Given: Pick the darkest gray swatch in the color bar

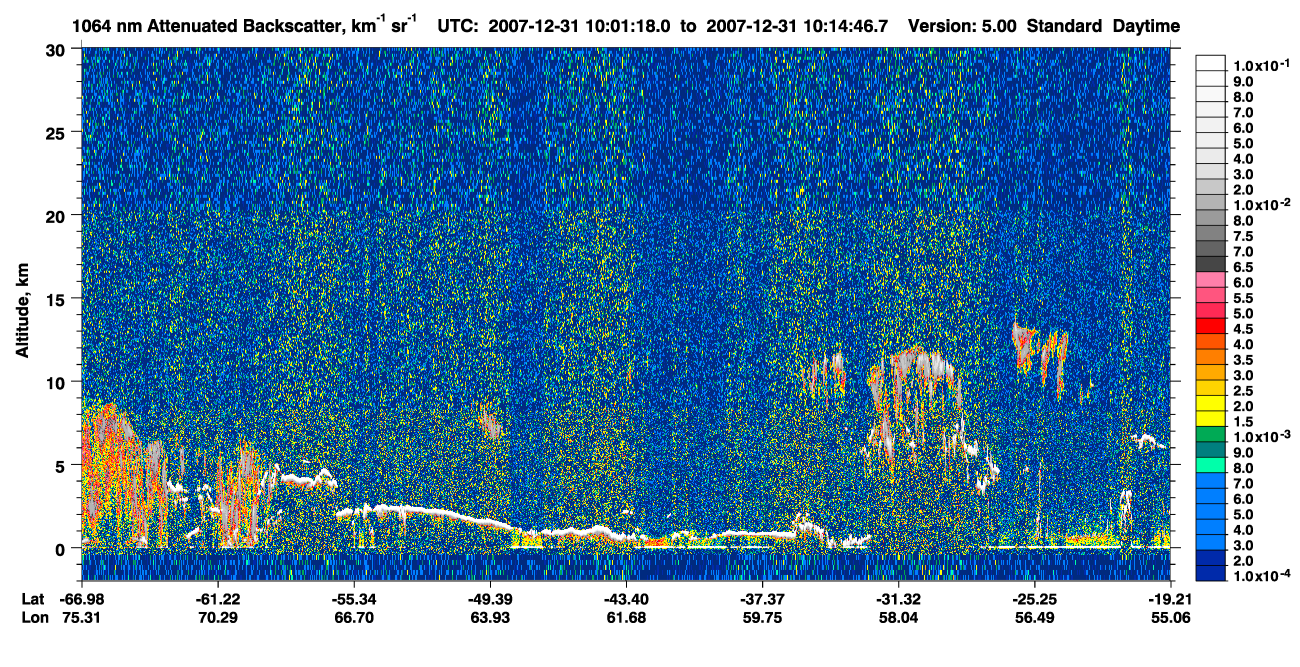Looking at the screenshot, I should click(x=1210, y=264).
